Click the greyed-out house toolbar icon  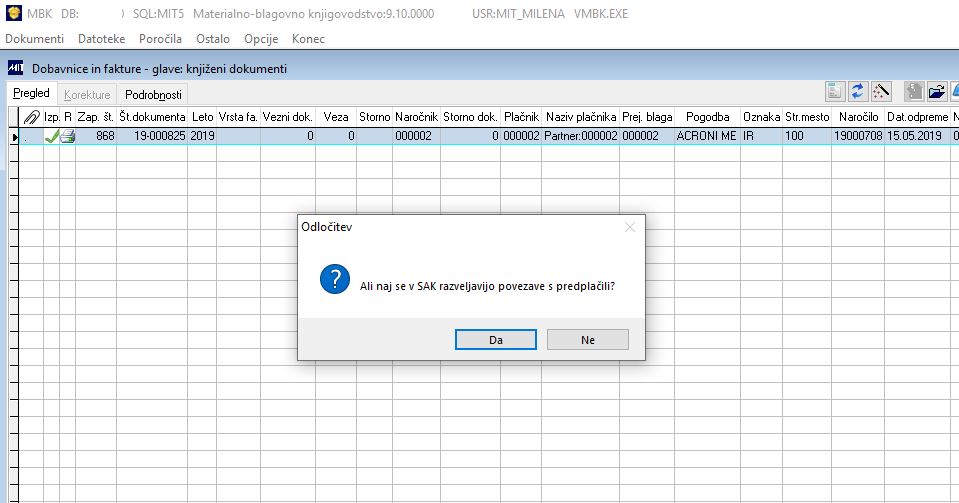pyautogui.click(x=914, y=92)
